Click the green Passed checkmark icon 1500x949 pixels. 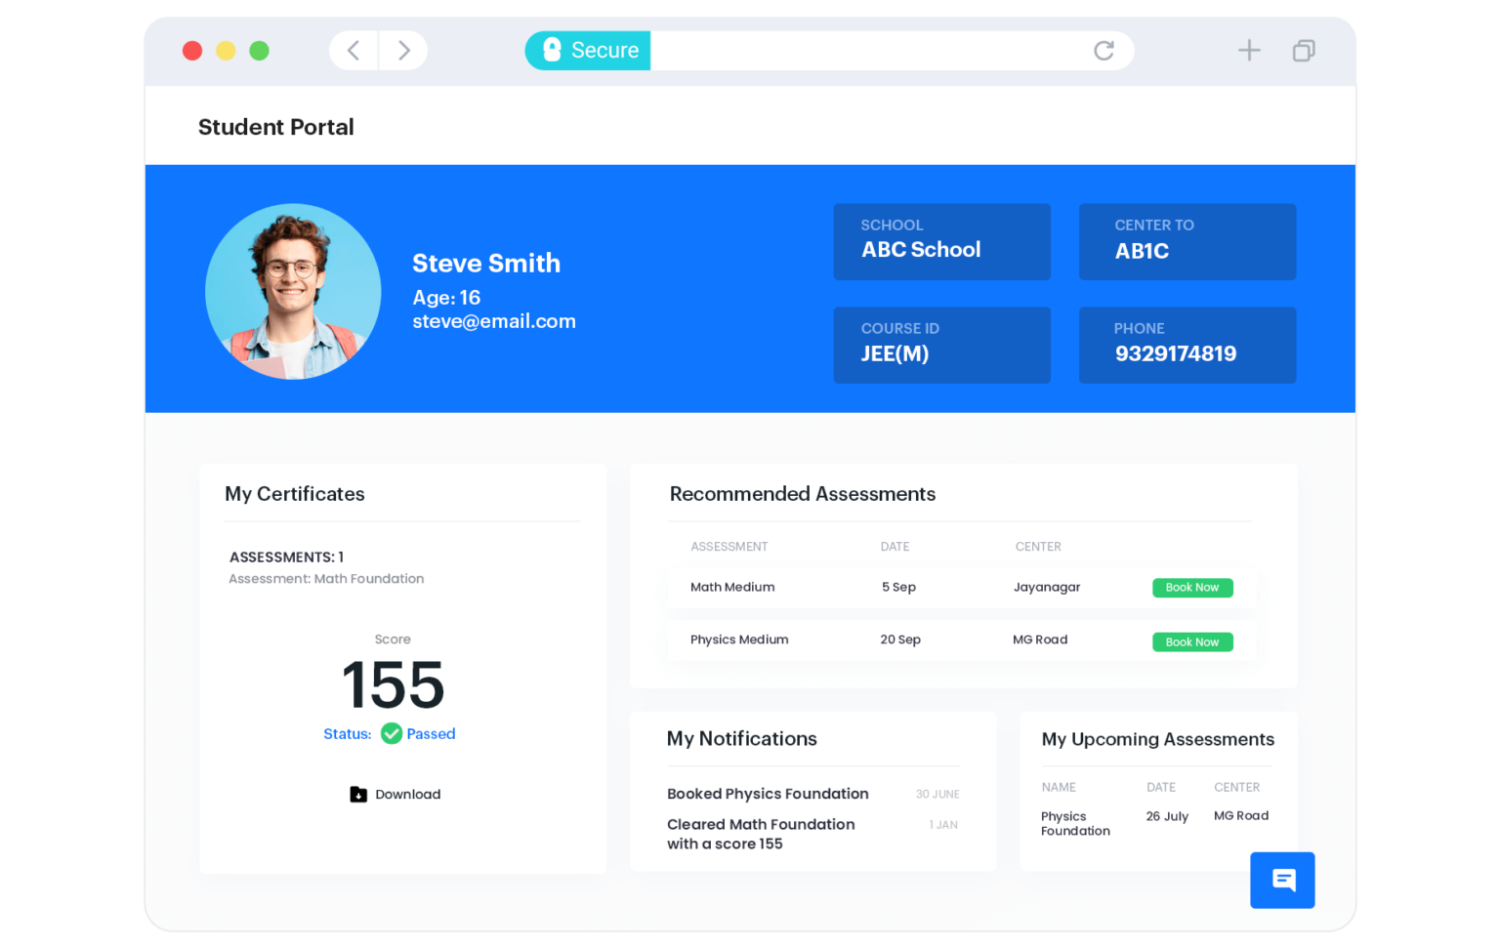point(390,733)
